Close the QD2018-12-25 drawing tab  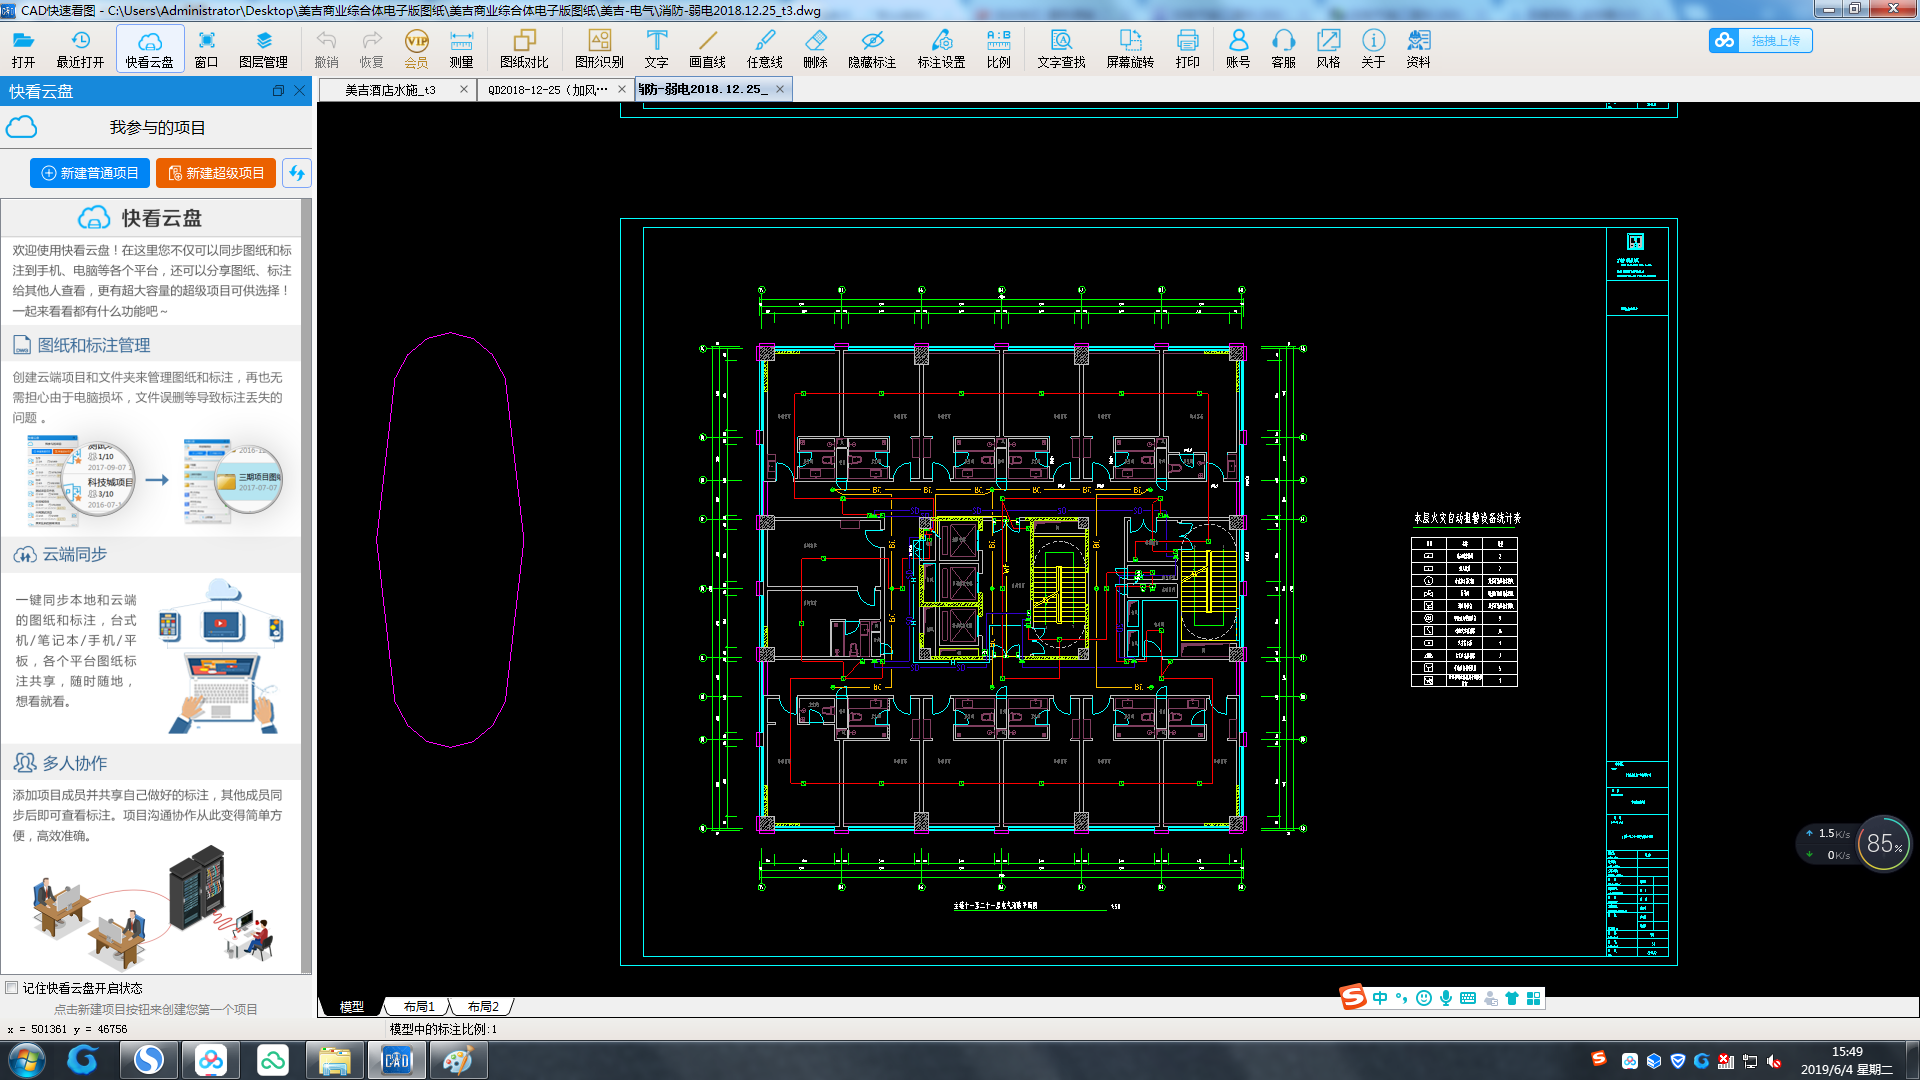coord(622,89)
